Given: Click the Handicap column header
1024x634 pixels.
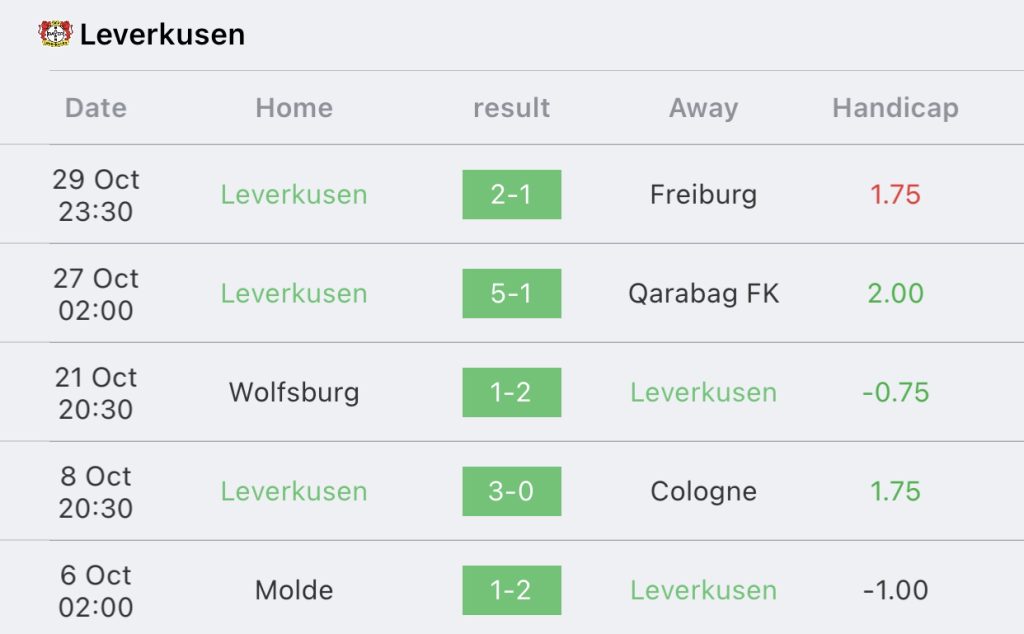Looking at the screenshot, I should point(895,108).
